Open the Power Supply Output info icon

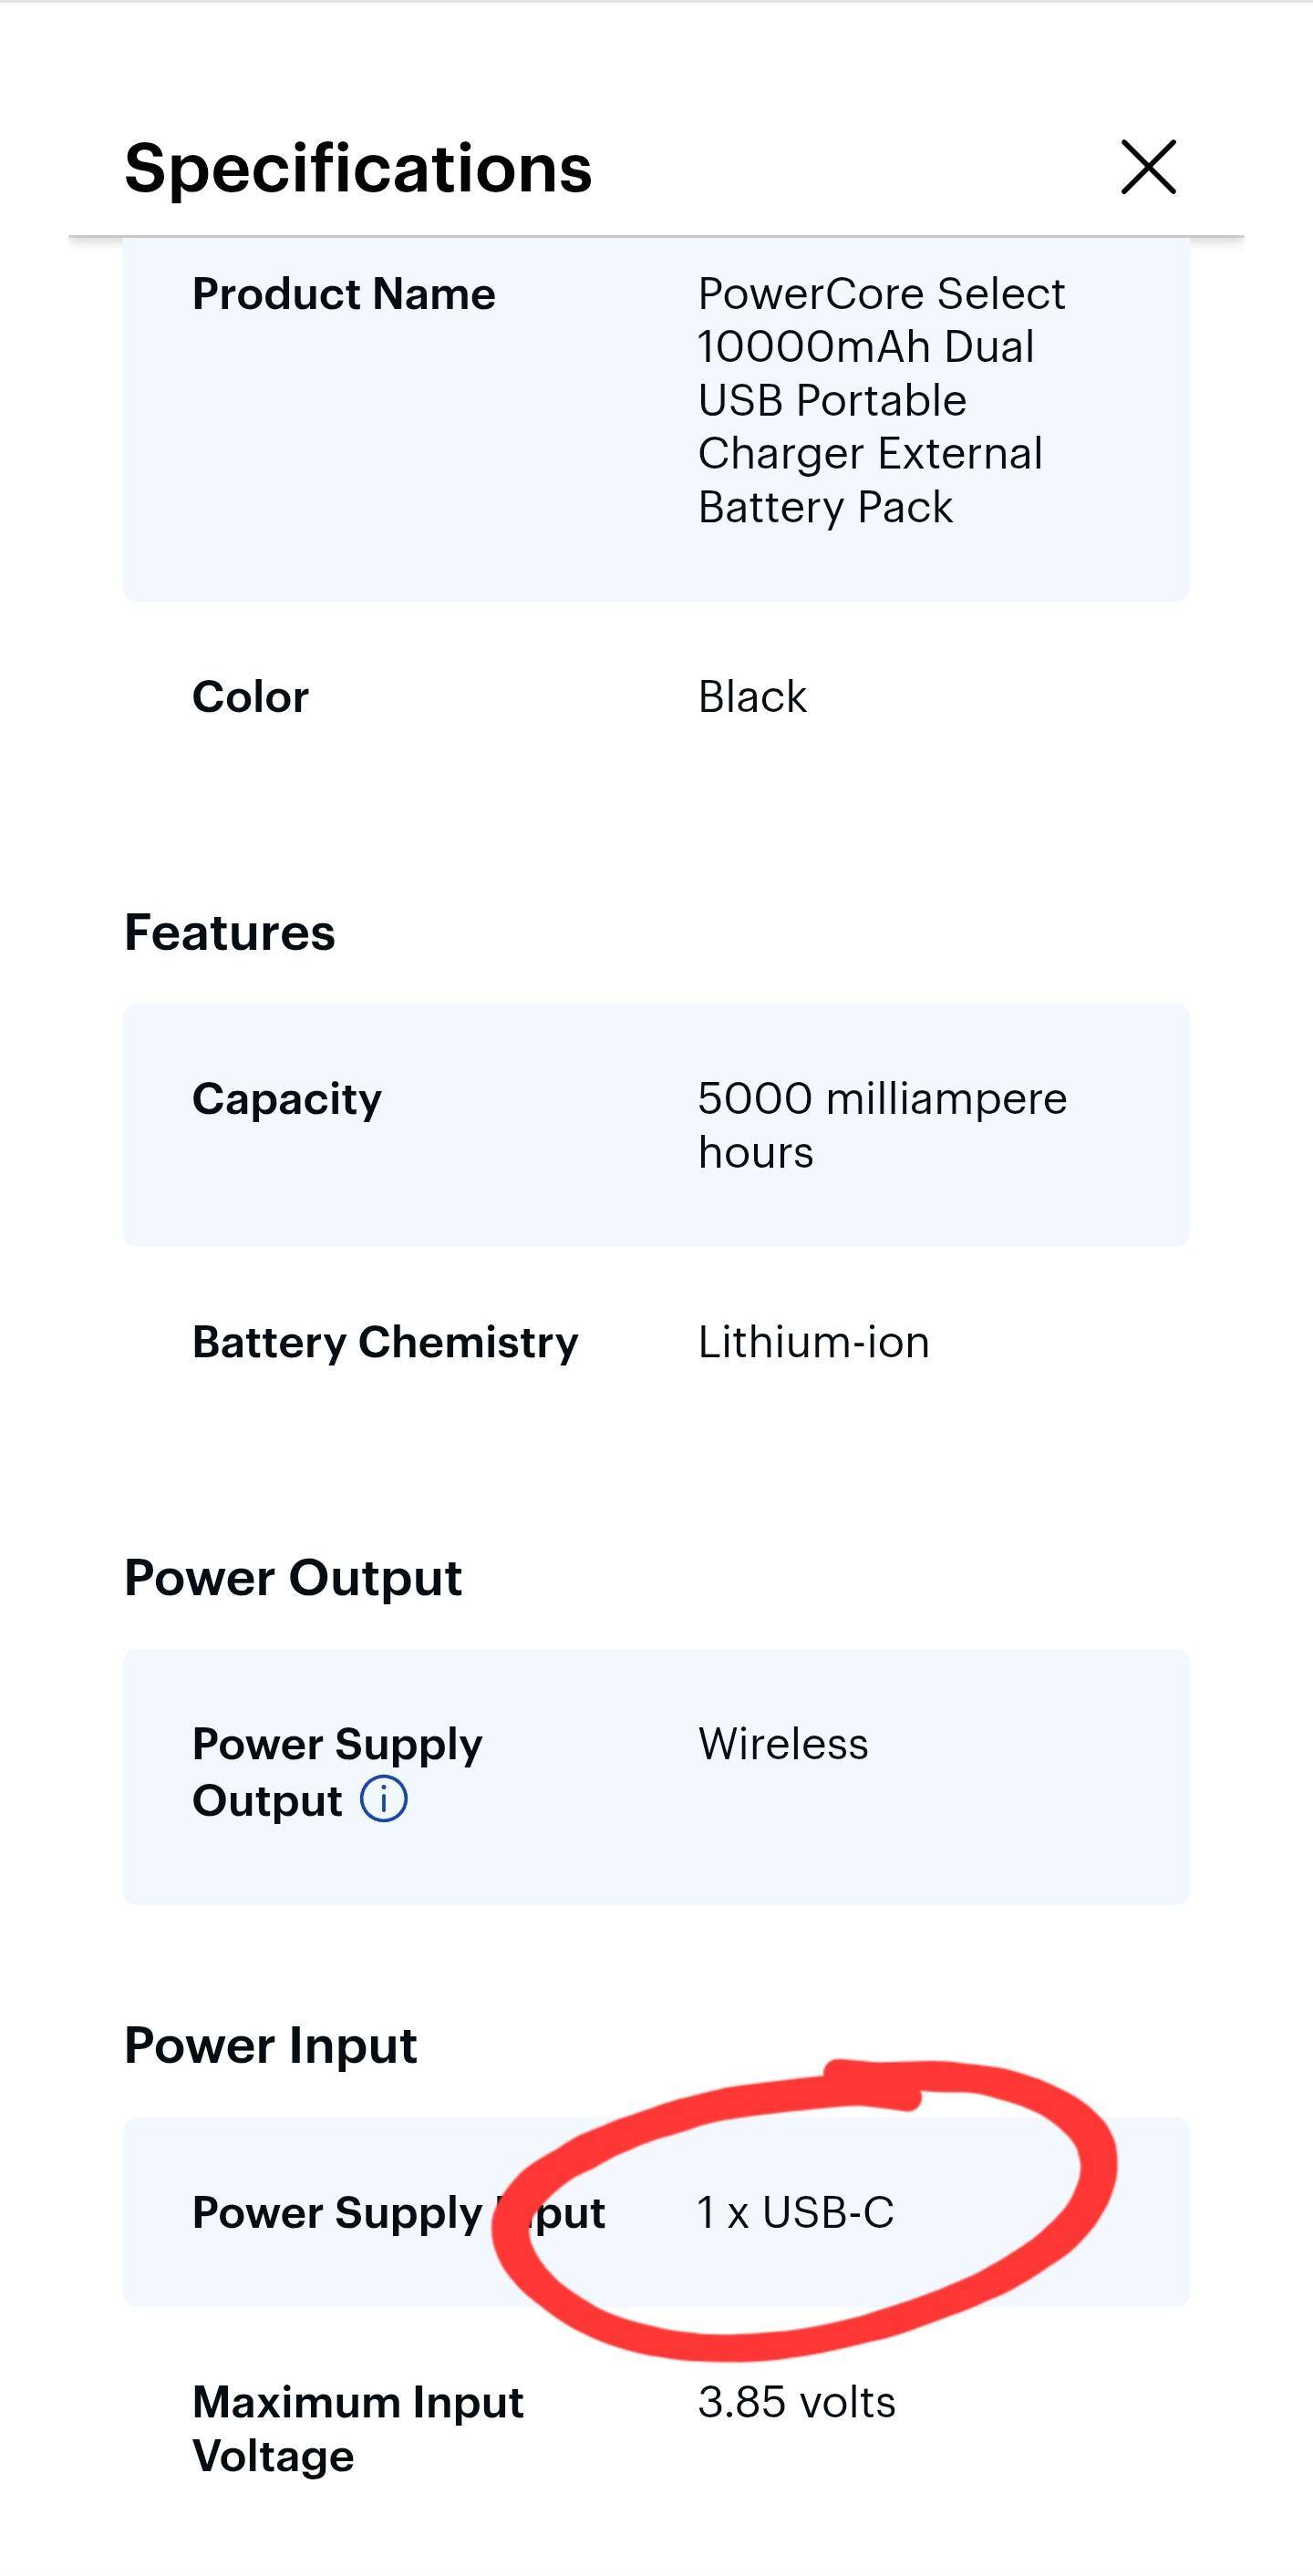tap(383, 1799)
